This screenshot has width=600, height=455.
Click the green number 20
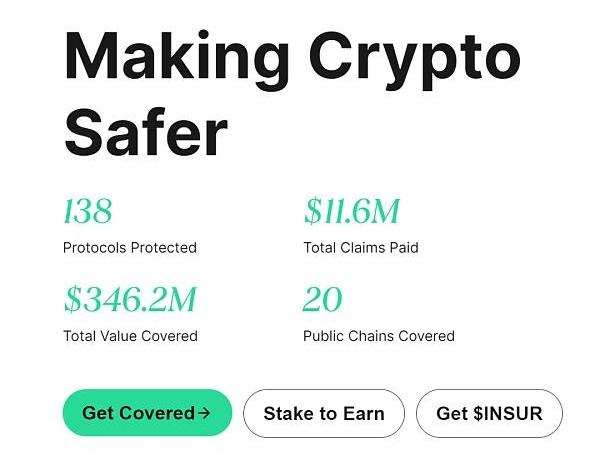click(x=322, y=299)
